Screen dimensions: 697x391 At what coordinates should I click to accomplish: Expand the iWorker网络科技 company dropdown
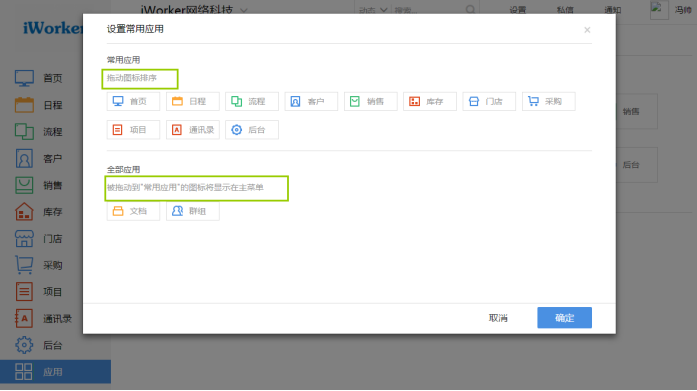pyautogui.click(x=244, y=10)
